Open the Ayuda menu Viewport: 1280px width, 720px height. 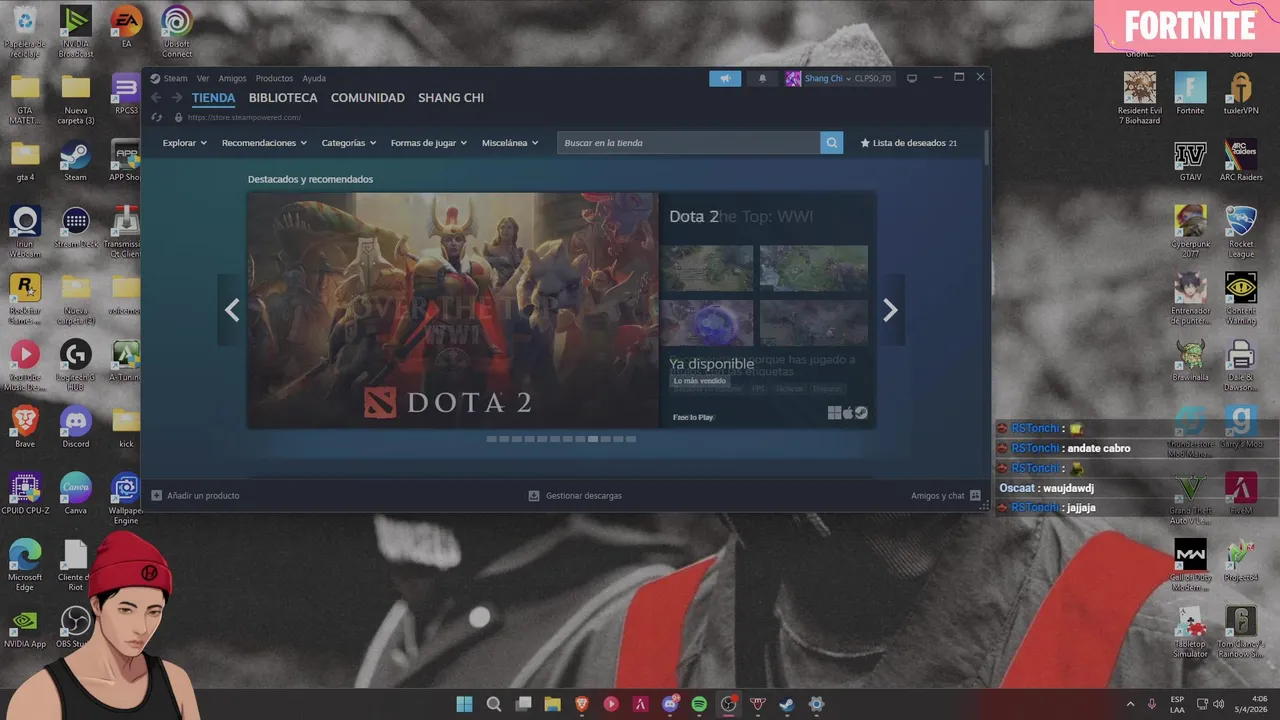tap(314, 78)
